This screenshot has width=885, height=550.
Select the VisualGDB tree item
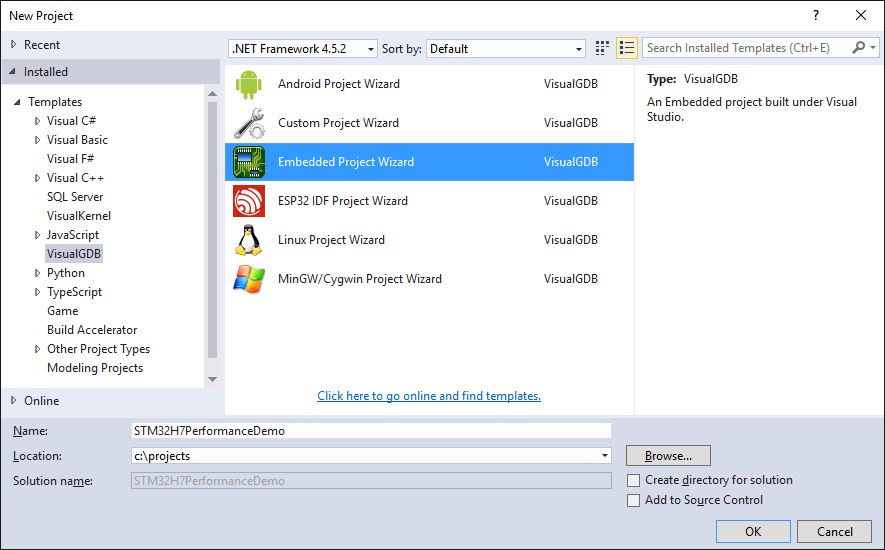pos(74,254)
